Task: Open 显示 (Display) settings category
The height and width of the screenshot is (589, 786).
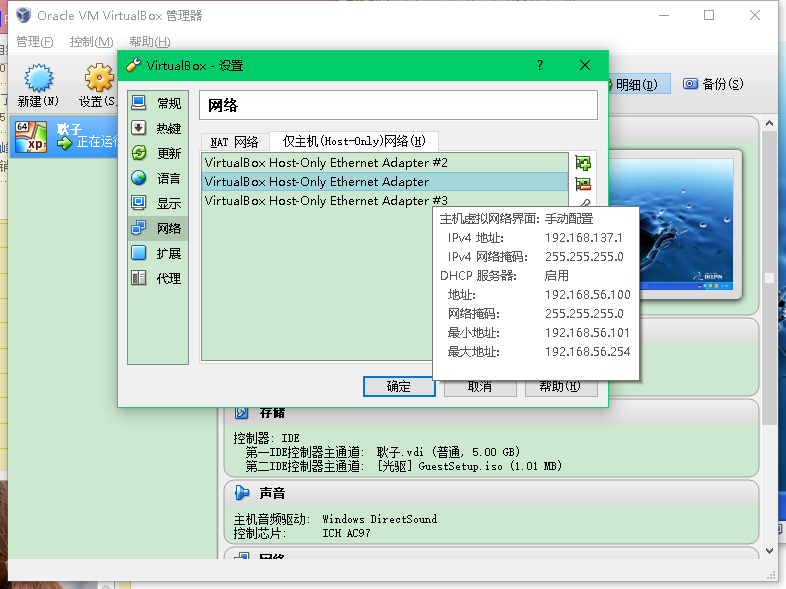Action: pos(158,204)
